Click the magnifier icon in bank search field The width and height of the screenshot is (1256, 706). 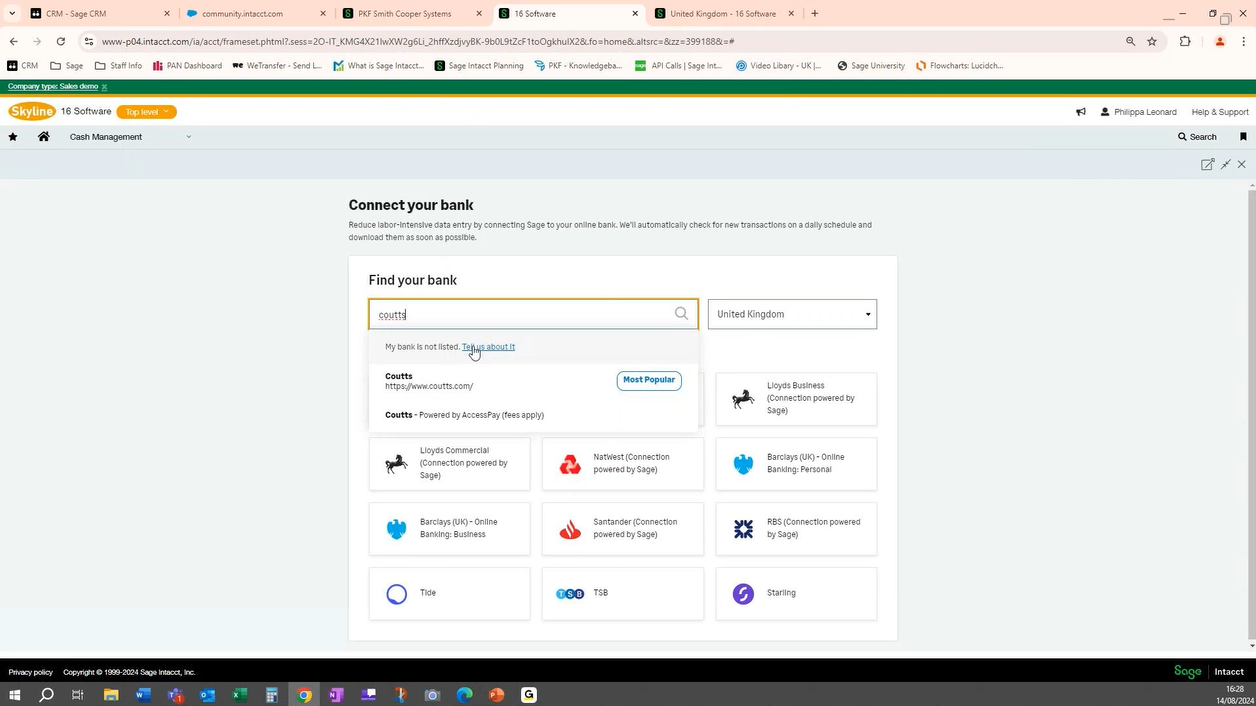coord(681,314)
